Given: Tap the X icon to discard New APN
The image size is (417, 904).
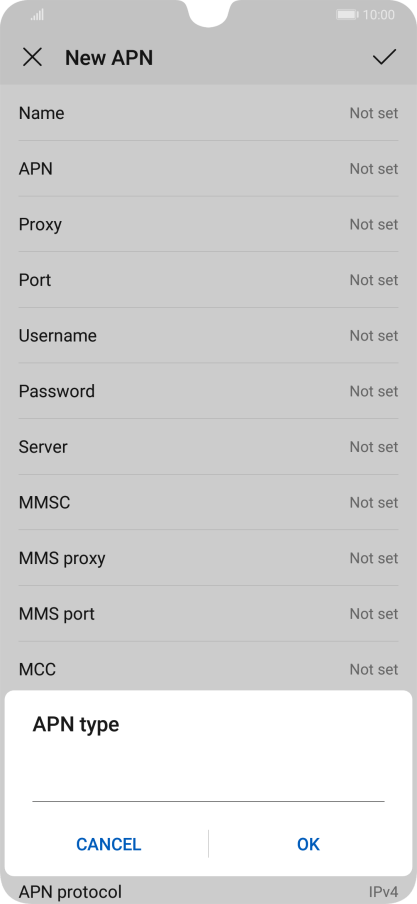Looking at the screenshot, I should tap(32, 57).
